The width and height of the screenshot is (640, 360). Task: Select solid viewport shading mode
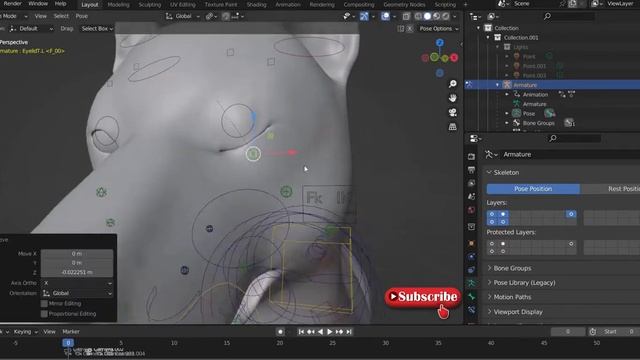tap(427, 16)
